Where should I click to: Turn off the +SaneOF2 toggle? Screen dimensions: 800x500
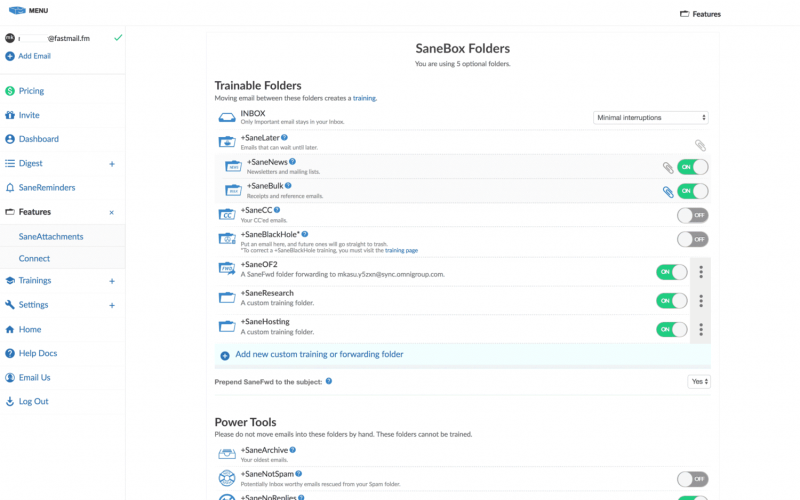(x=671, y=272)
